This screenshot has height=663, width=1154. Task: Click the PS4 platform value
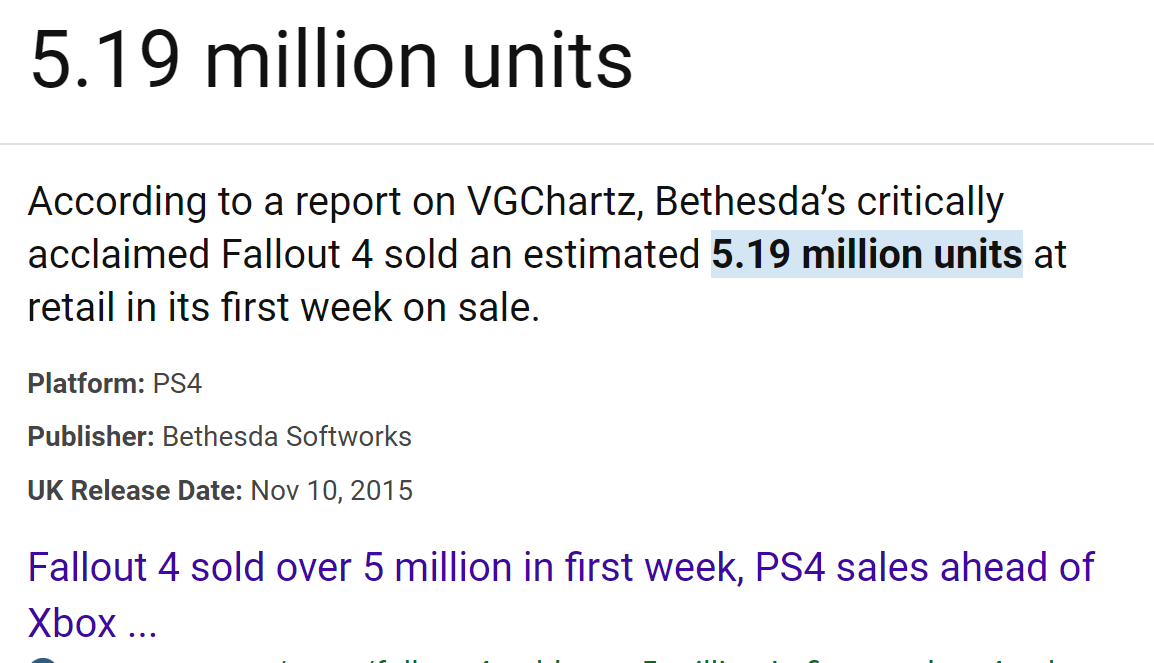(177, 383)
